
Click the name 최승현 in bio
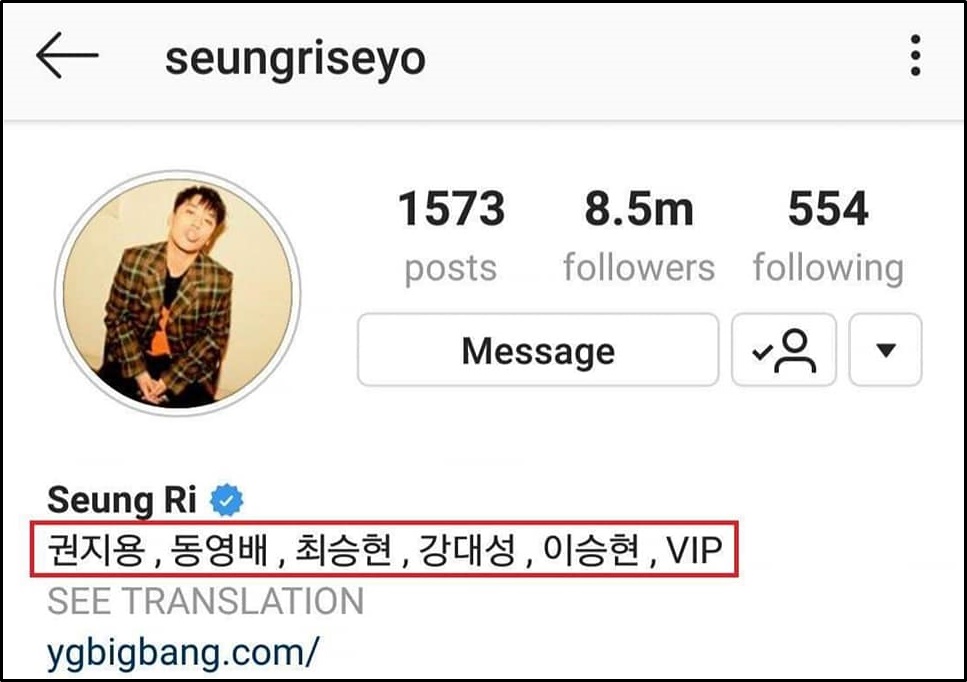coord(344,549)
